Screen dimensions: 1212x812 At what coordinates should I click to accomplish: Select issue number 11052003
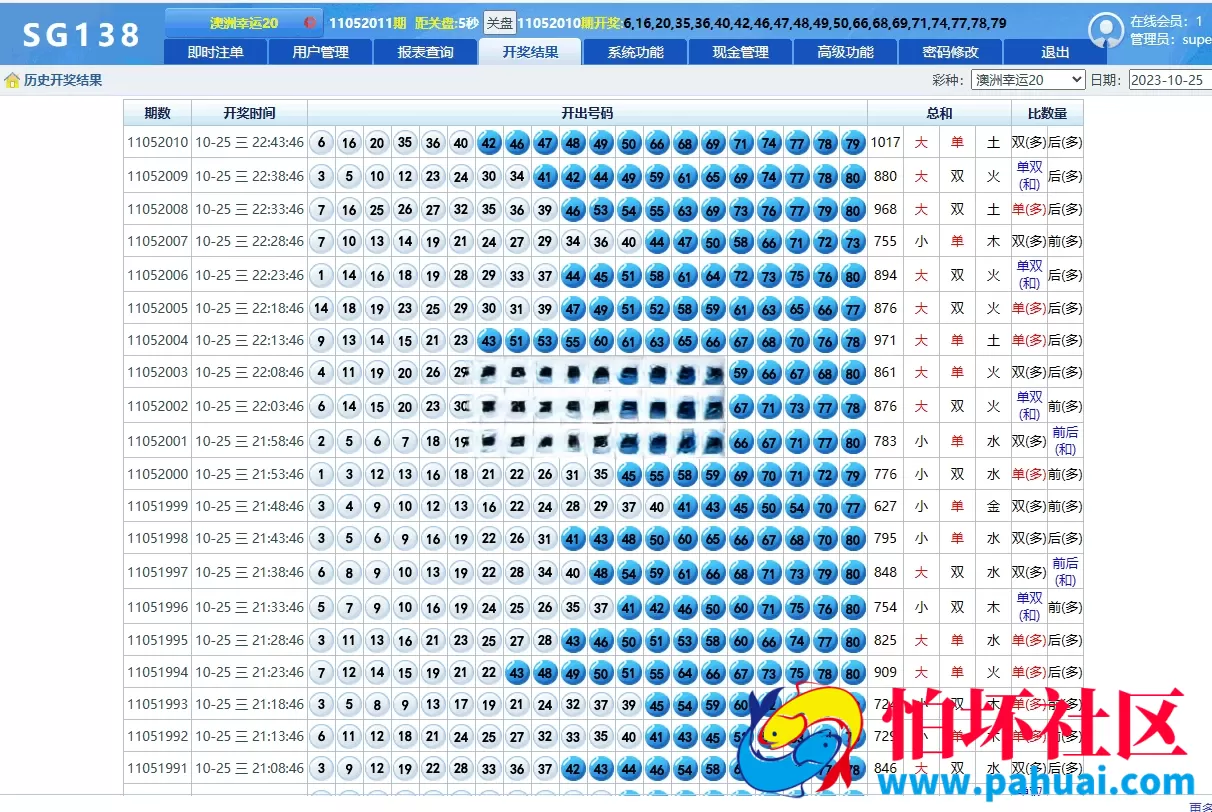point(157,372)
